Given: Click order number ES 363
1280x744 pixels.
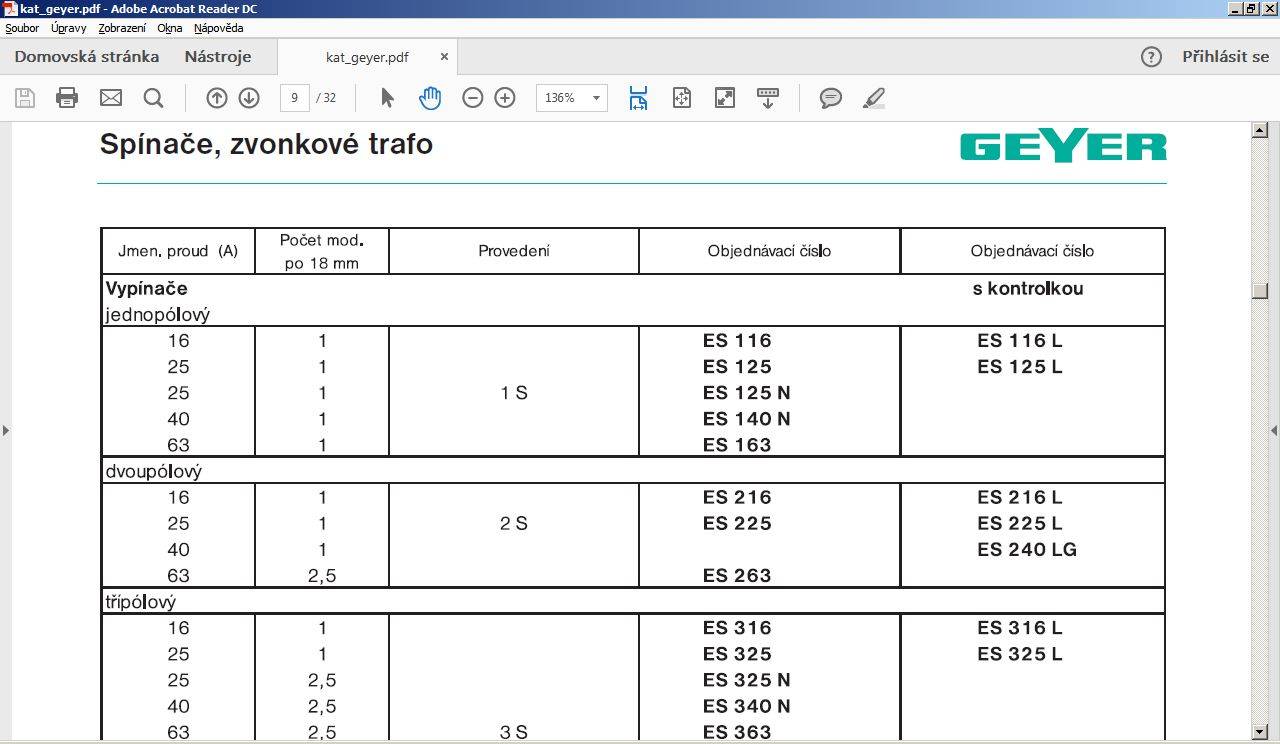Looking at the screenshot, I should [x=737, y=732].
